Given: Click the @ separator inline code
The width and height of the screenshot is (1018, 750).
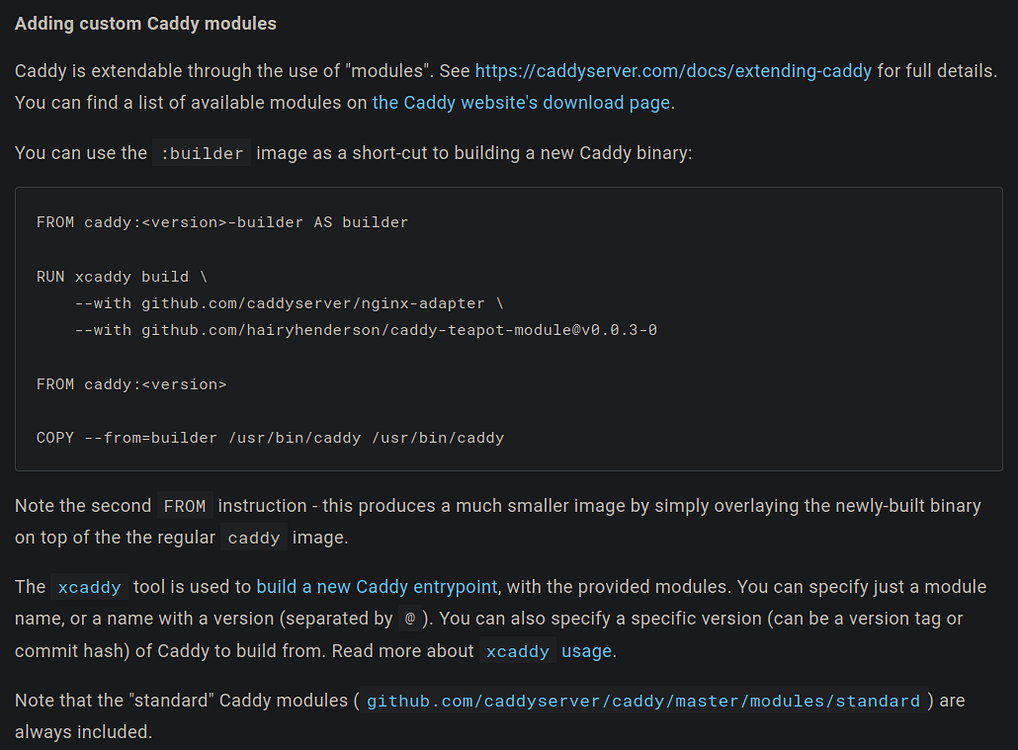Looking at the screenshot, I should [410, 619].
